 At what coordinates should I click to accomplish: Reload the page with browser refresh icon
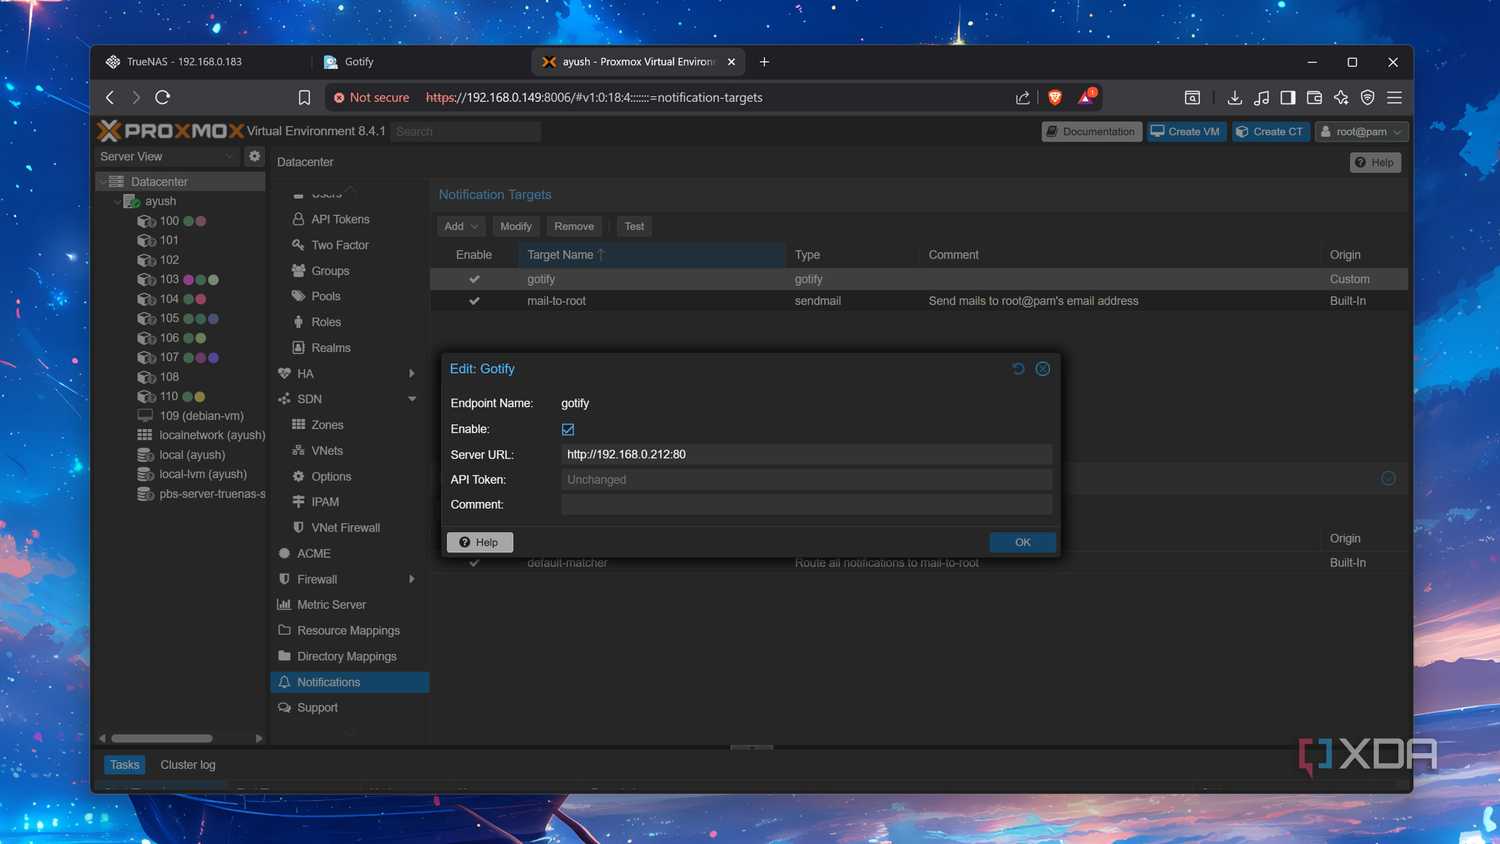point(162,97)
